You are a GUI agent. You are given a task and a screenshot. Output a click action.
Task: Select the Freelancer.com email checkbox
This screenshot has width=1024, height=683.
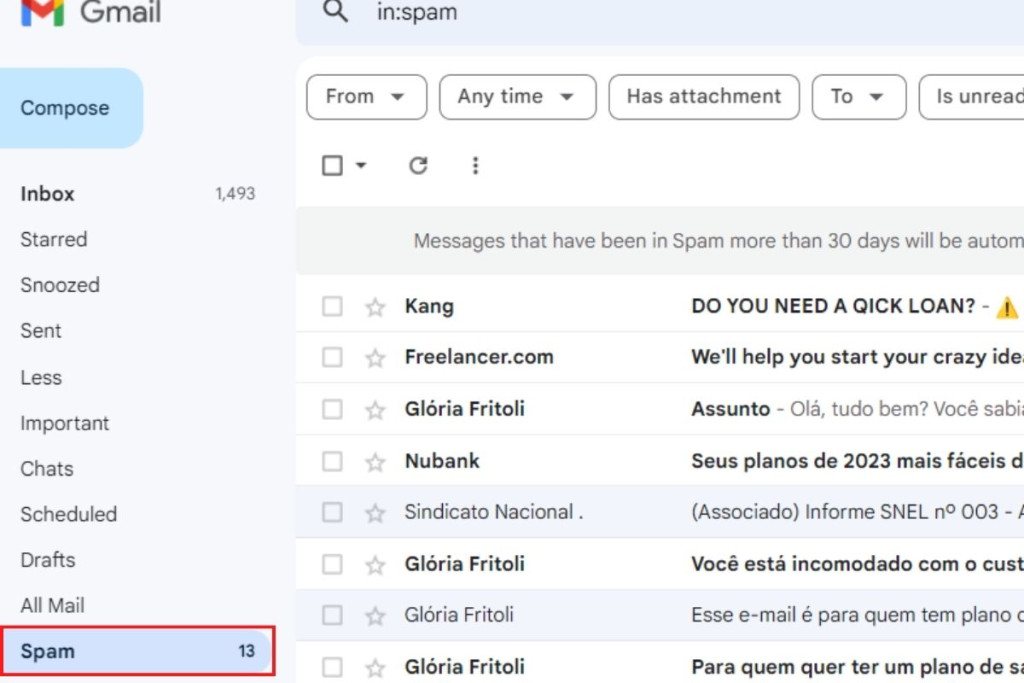point(332,357)
